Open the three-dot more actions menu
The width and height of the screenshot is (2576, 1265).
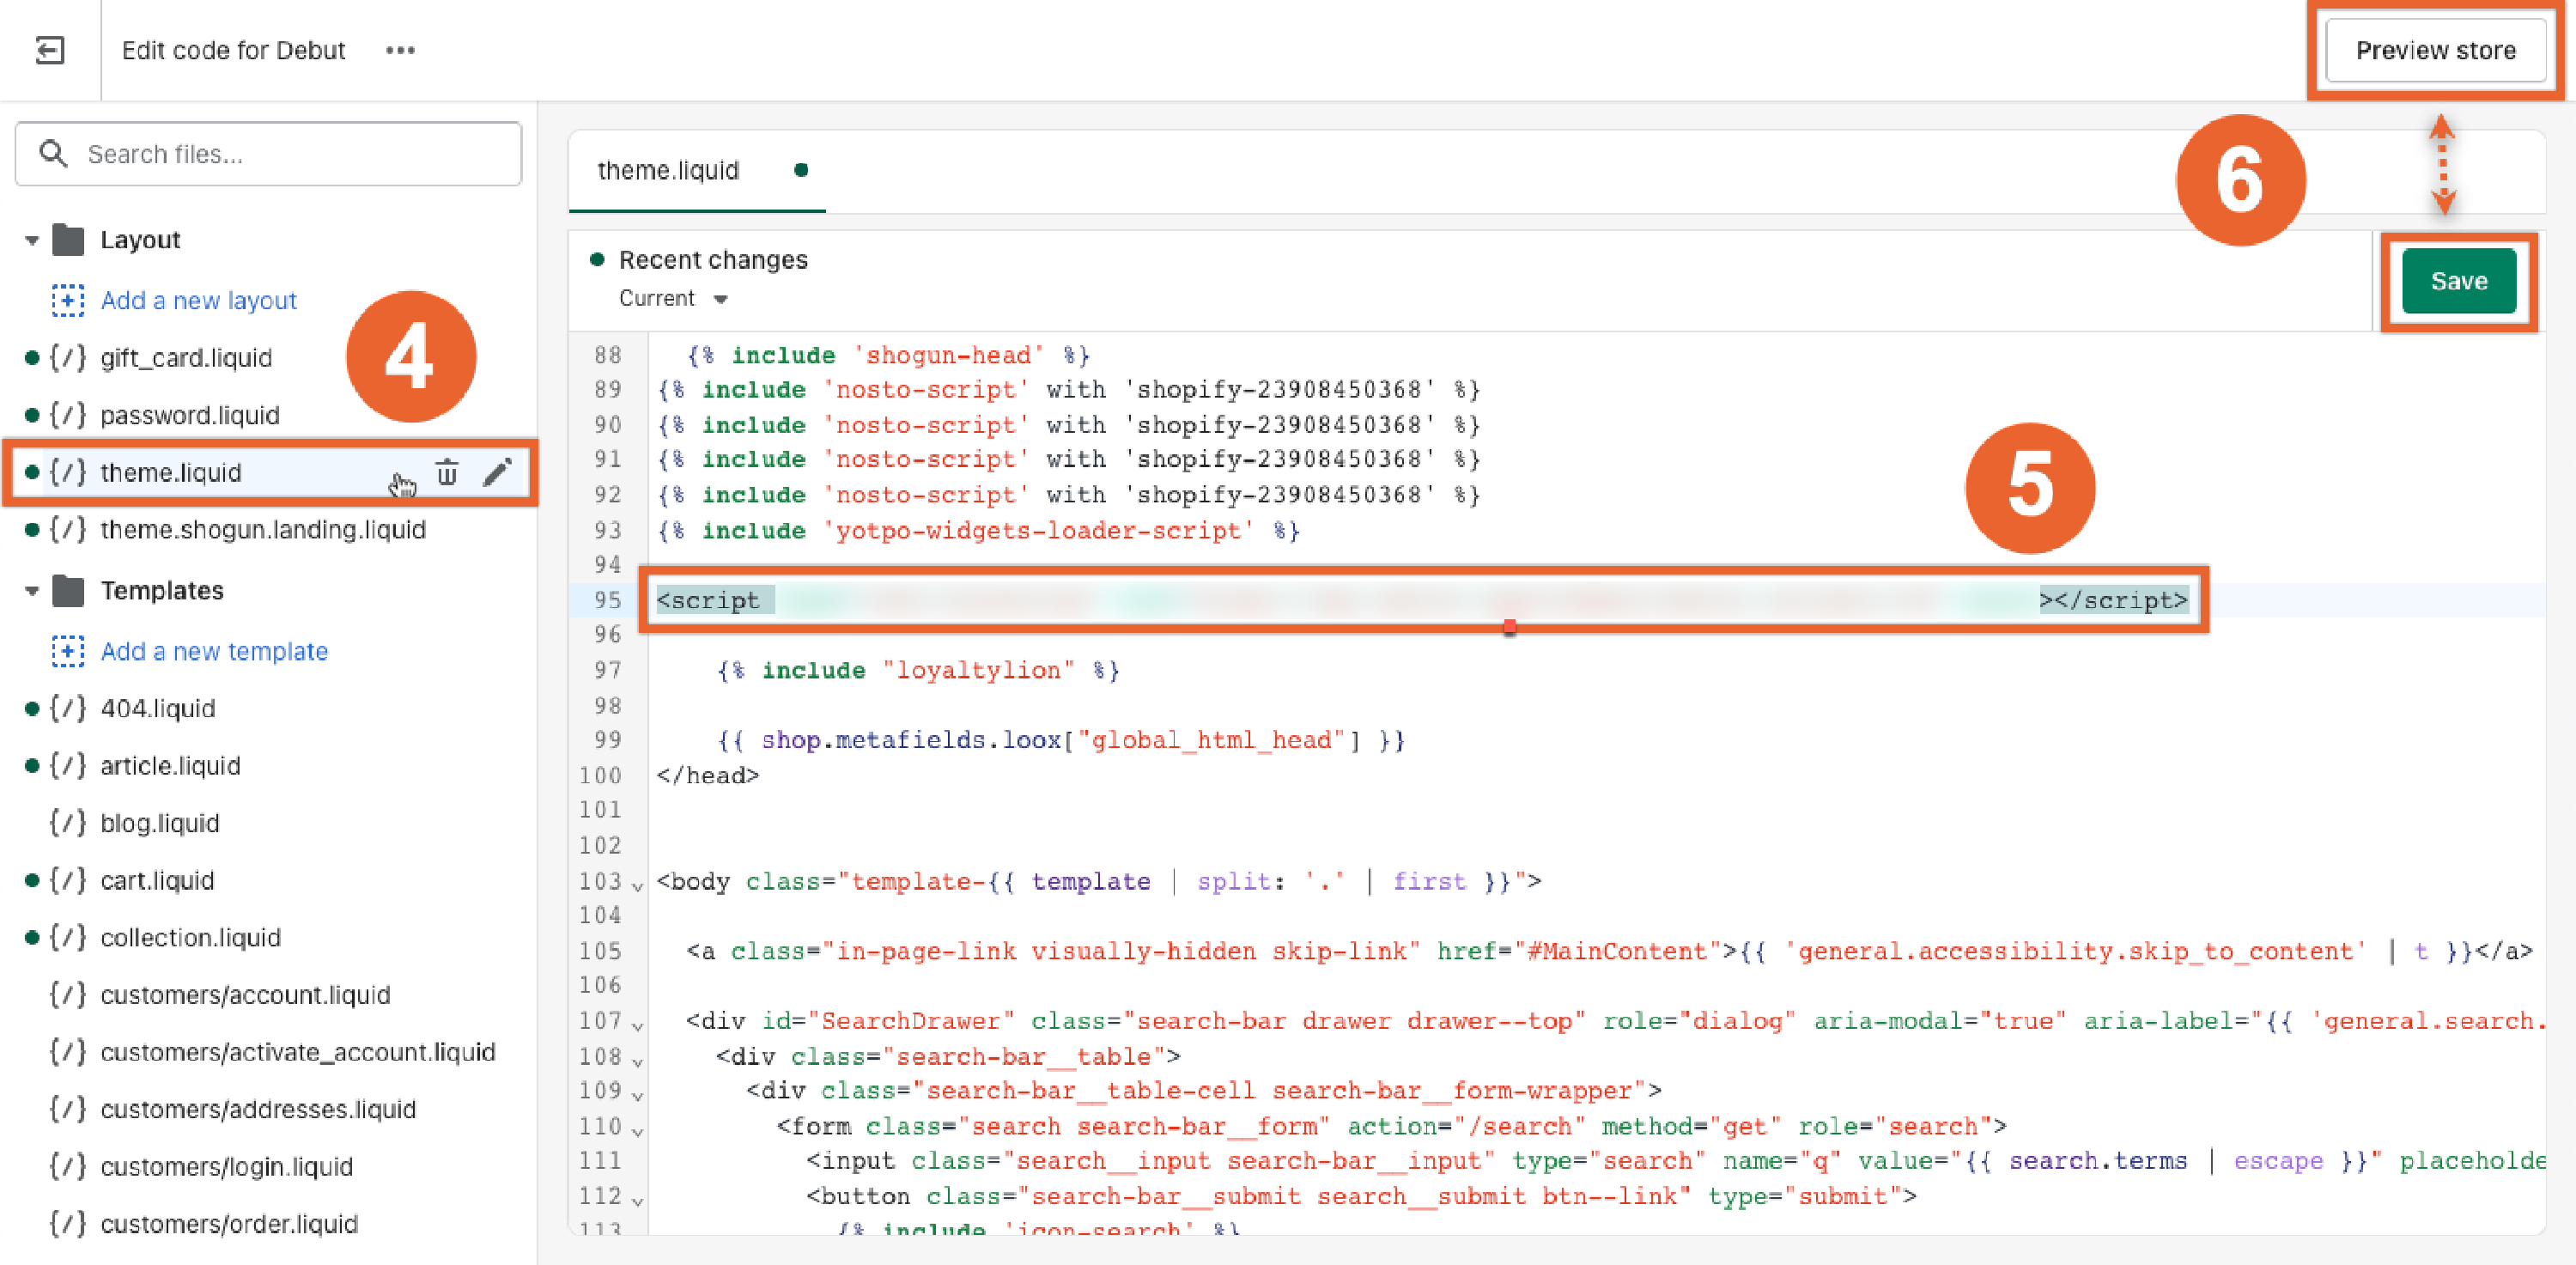click(400, 50)
